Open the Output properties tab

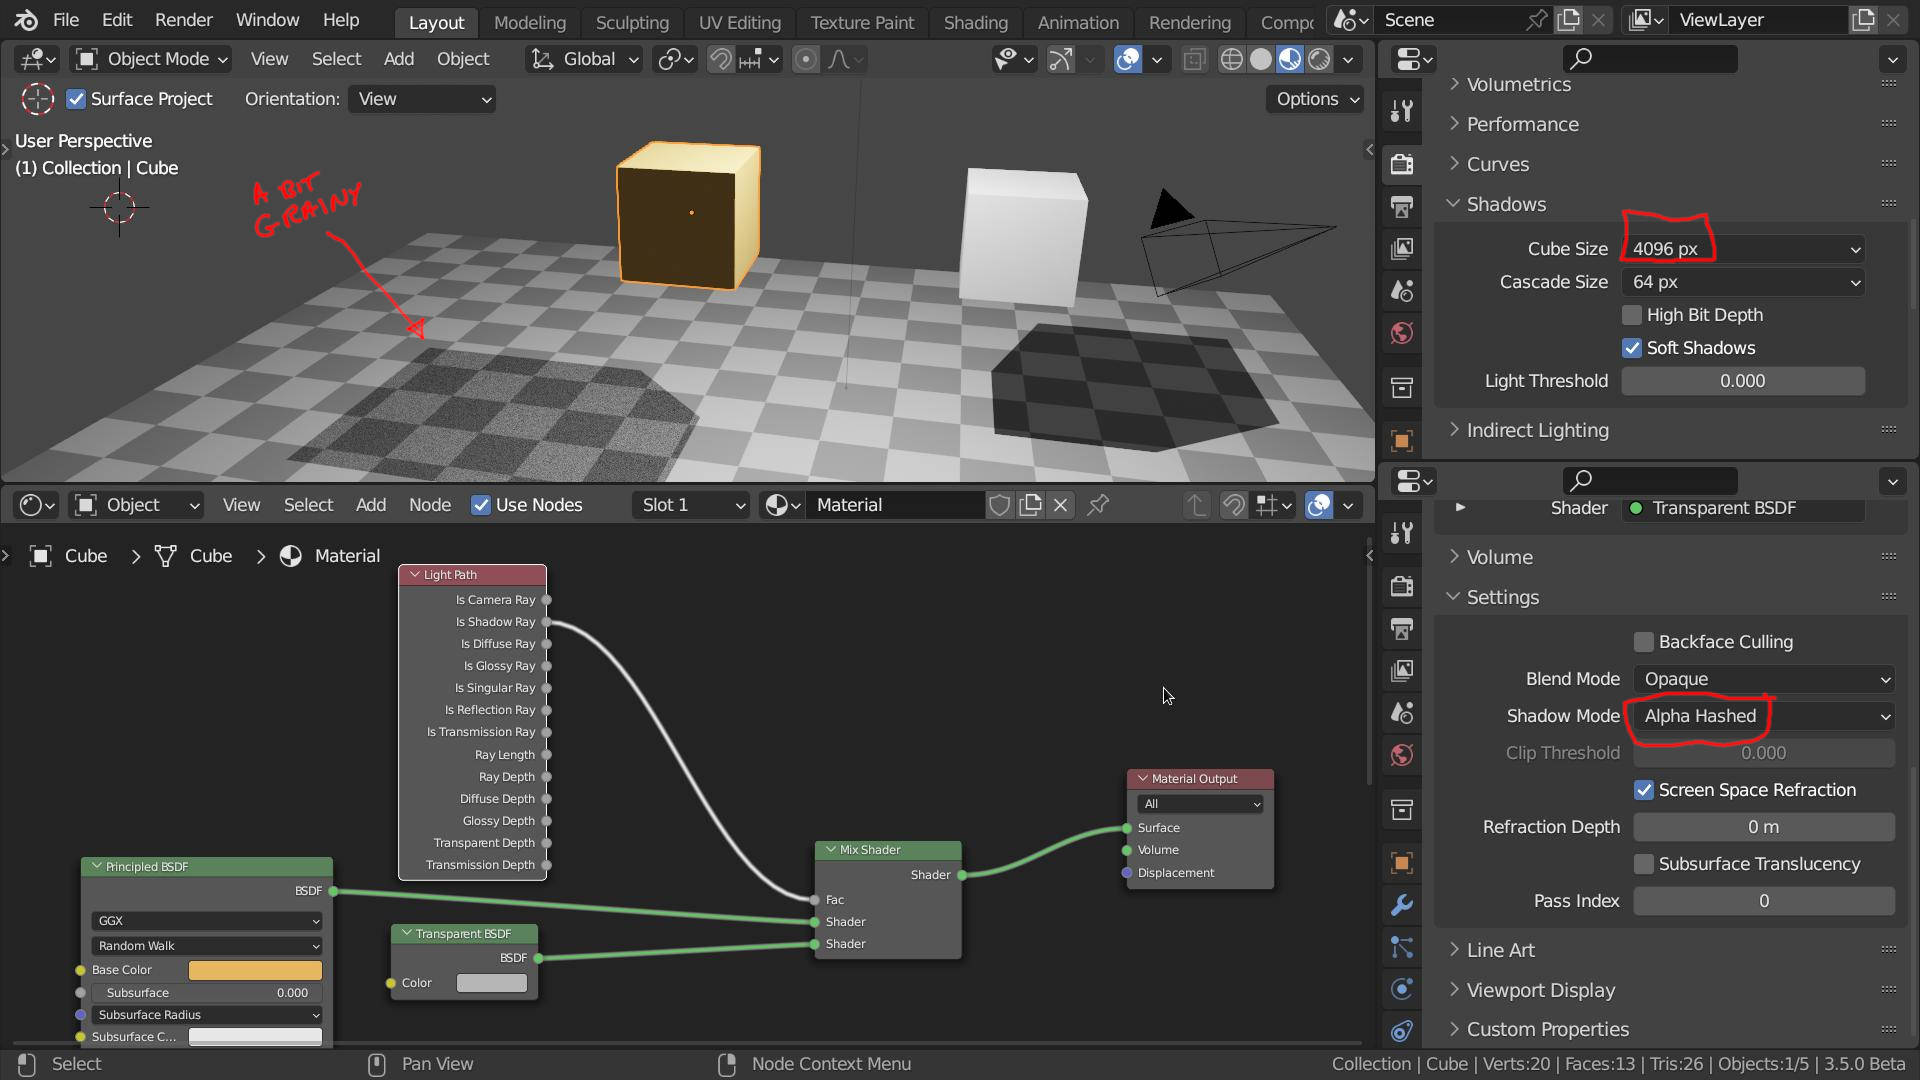pos(1400,206)
